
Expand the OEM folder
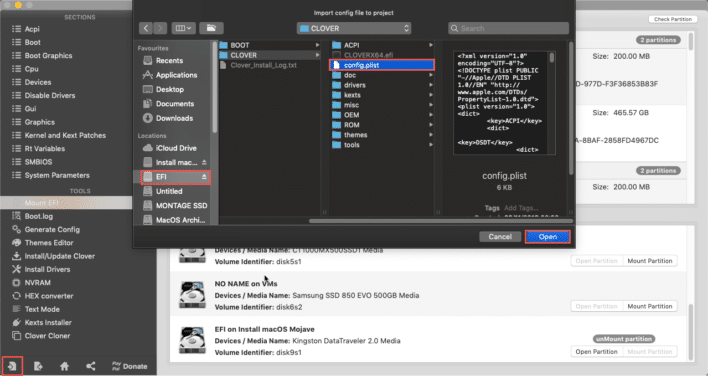coord(431,115)
